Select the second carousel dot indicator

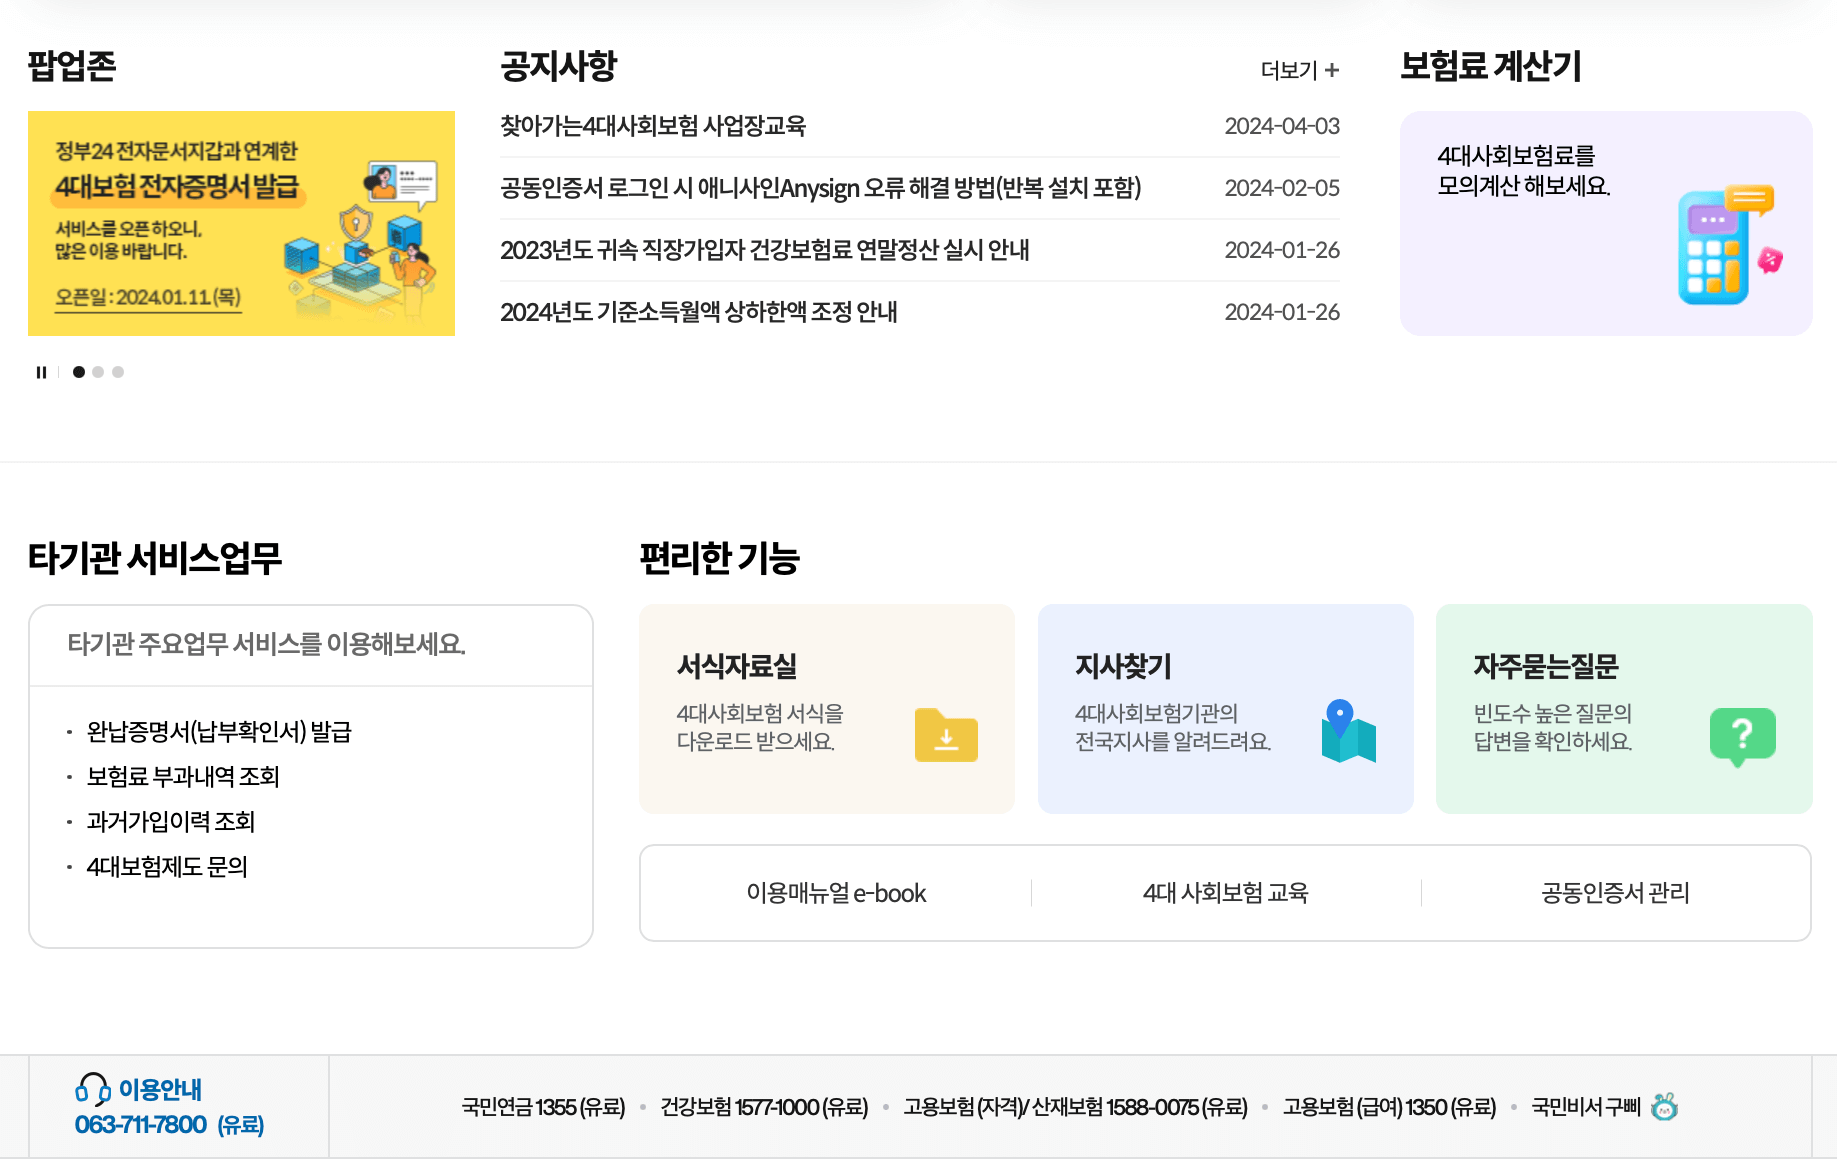pyautogui.click(x=98, y=372)
